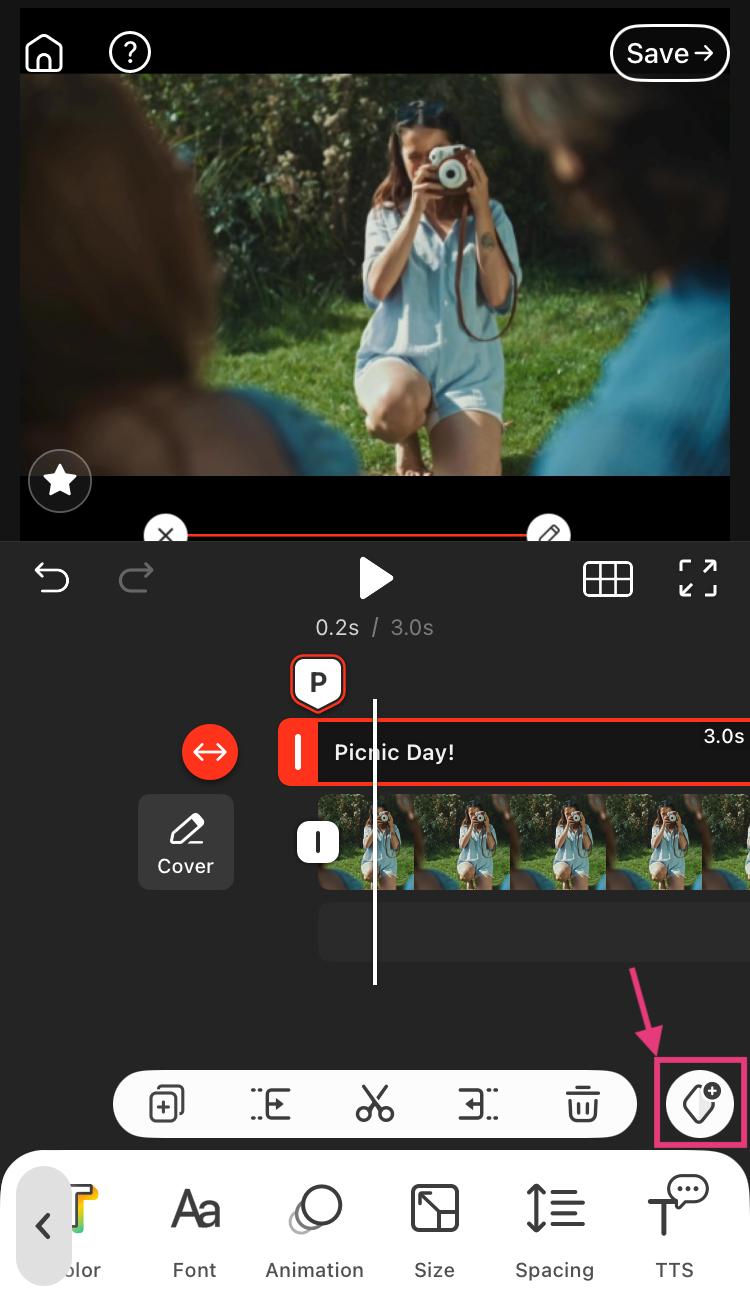
Task: Redo the previous action
Action: (x=137, y=577)
